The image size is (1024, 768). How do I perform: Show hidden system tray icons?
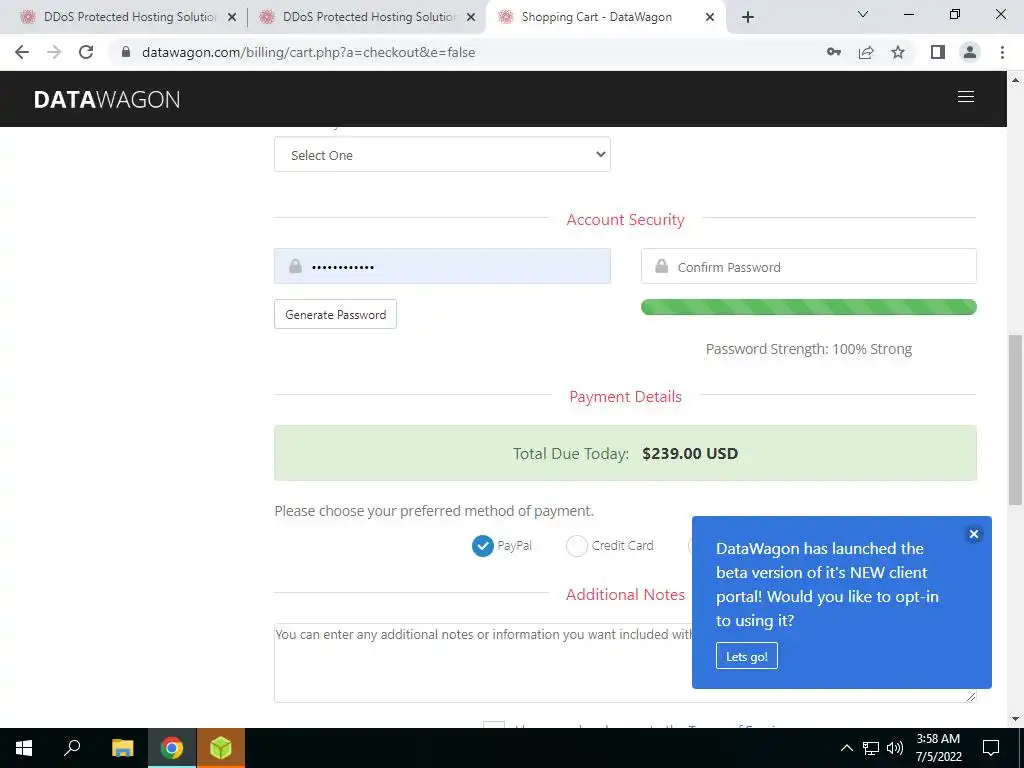[x=846, y=748]
